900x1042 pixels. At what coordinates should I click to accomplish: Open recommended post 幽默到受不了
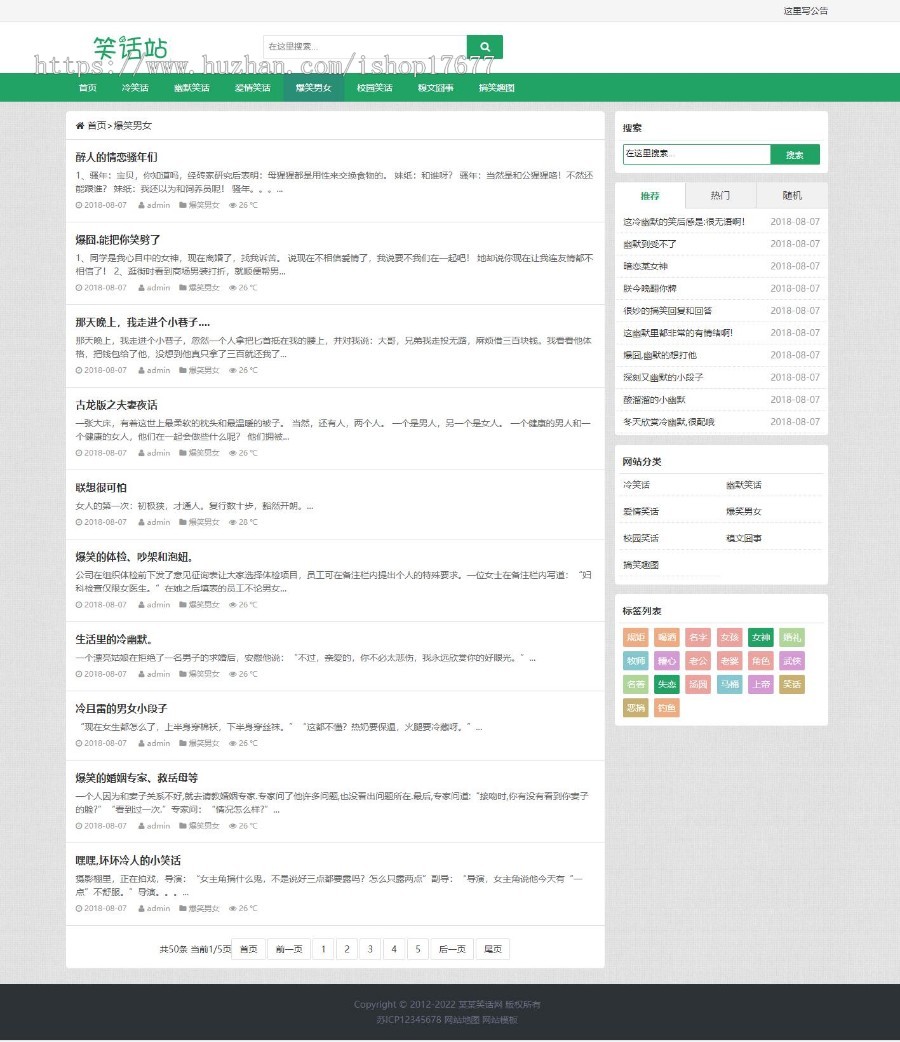pos(649,245)
